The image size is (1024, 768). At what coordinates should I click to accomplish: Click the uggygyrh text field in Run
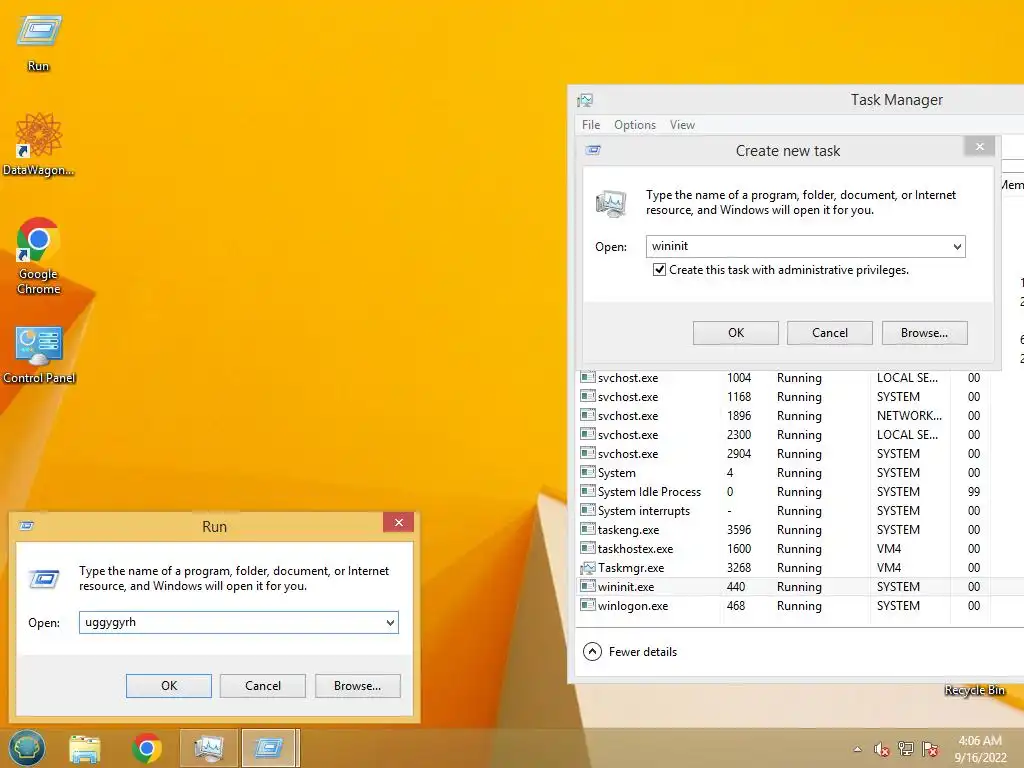(x=231, y=622)
